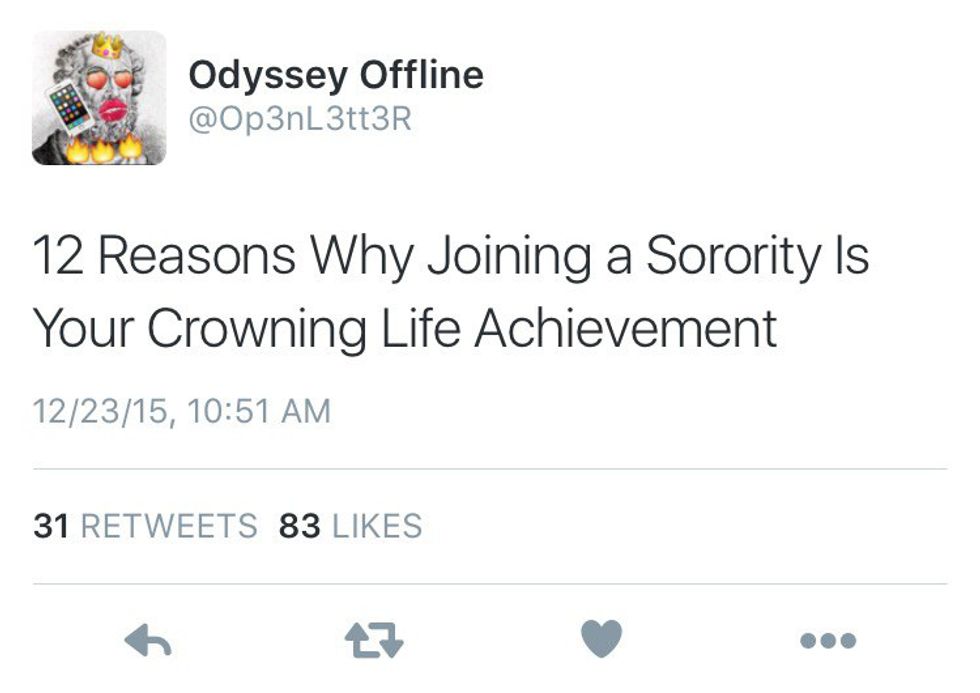Viewport: 980px width, 693px height.
Task: Click the number 31 beside RETWEETS
Action: [50, 526]
